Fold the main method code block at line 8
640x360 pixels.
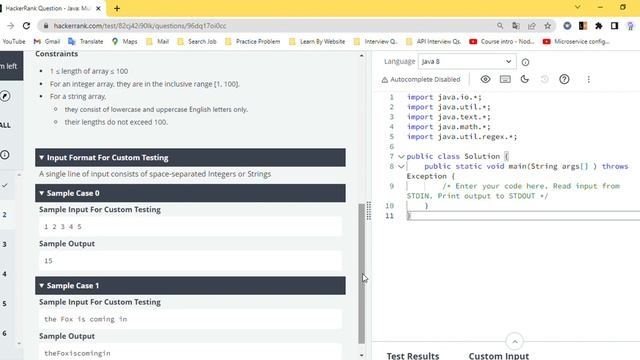401,166
